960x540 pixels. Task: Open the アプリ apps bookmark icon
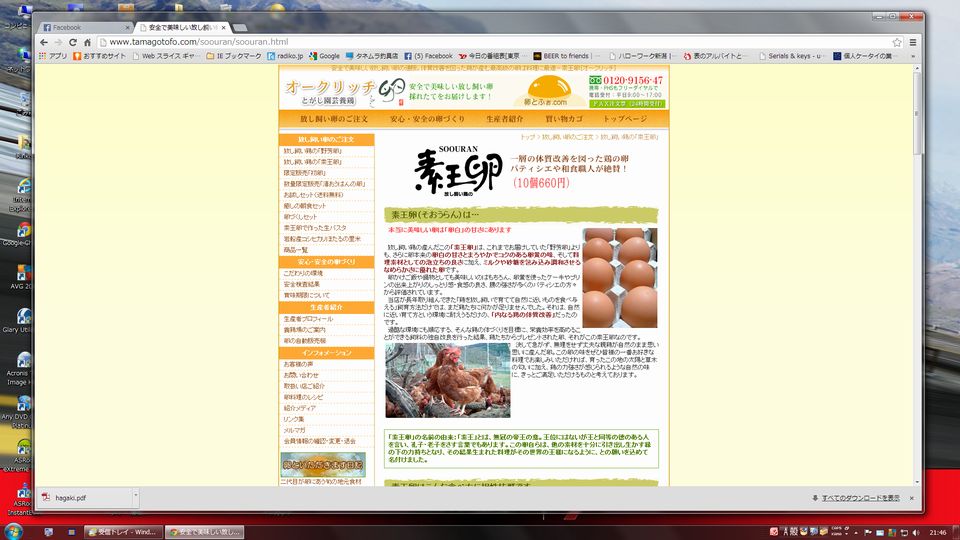point(53,56)
